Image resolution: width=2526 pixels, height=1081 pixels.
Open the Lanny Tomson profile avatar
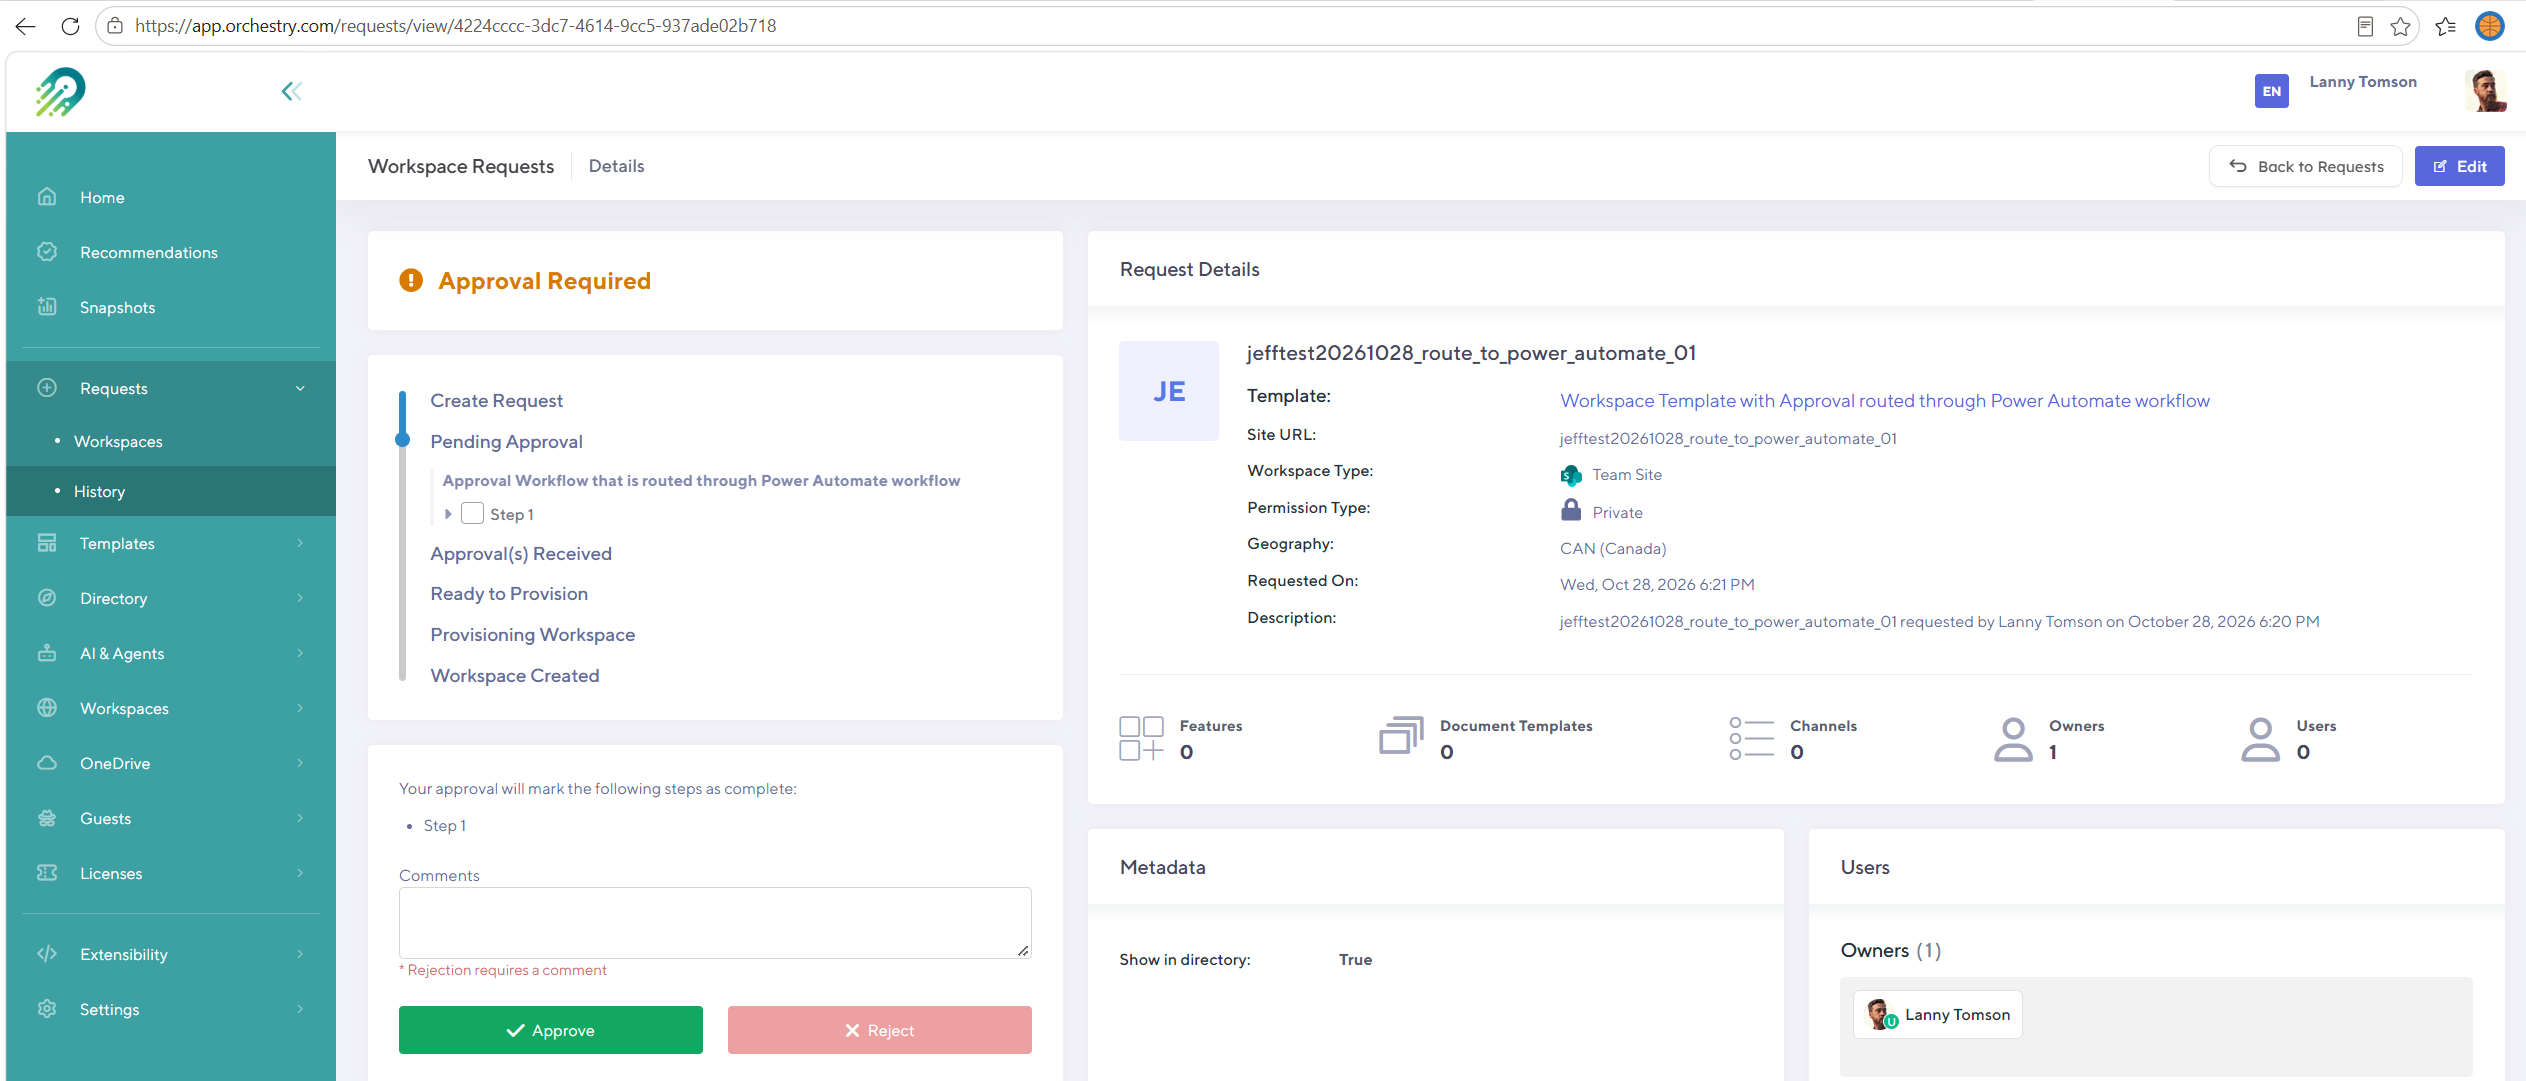pos(2486,91)
